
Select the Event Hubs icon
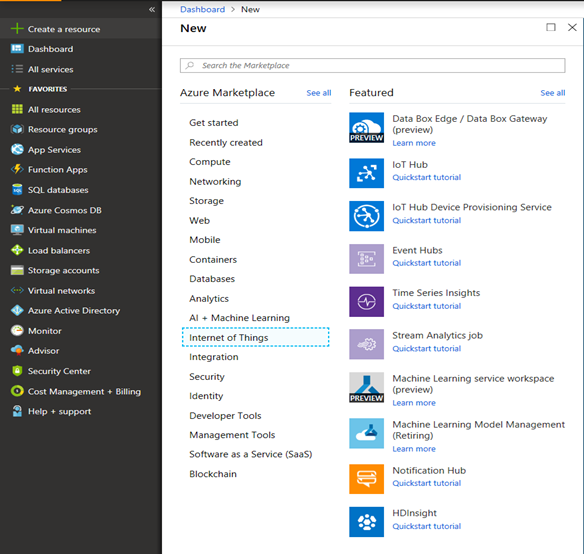click(366, 259)
